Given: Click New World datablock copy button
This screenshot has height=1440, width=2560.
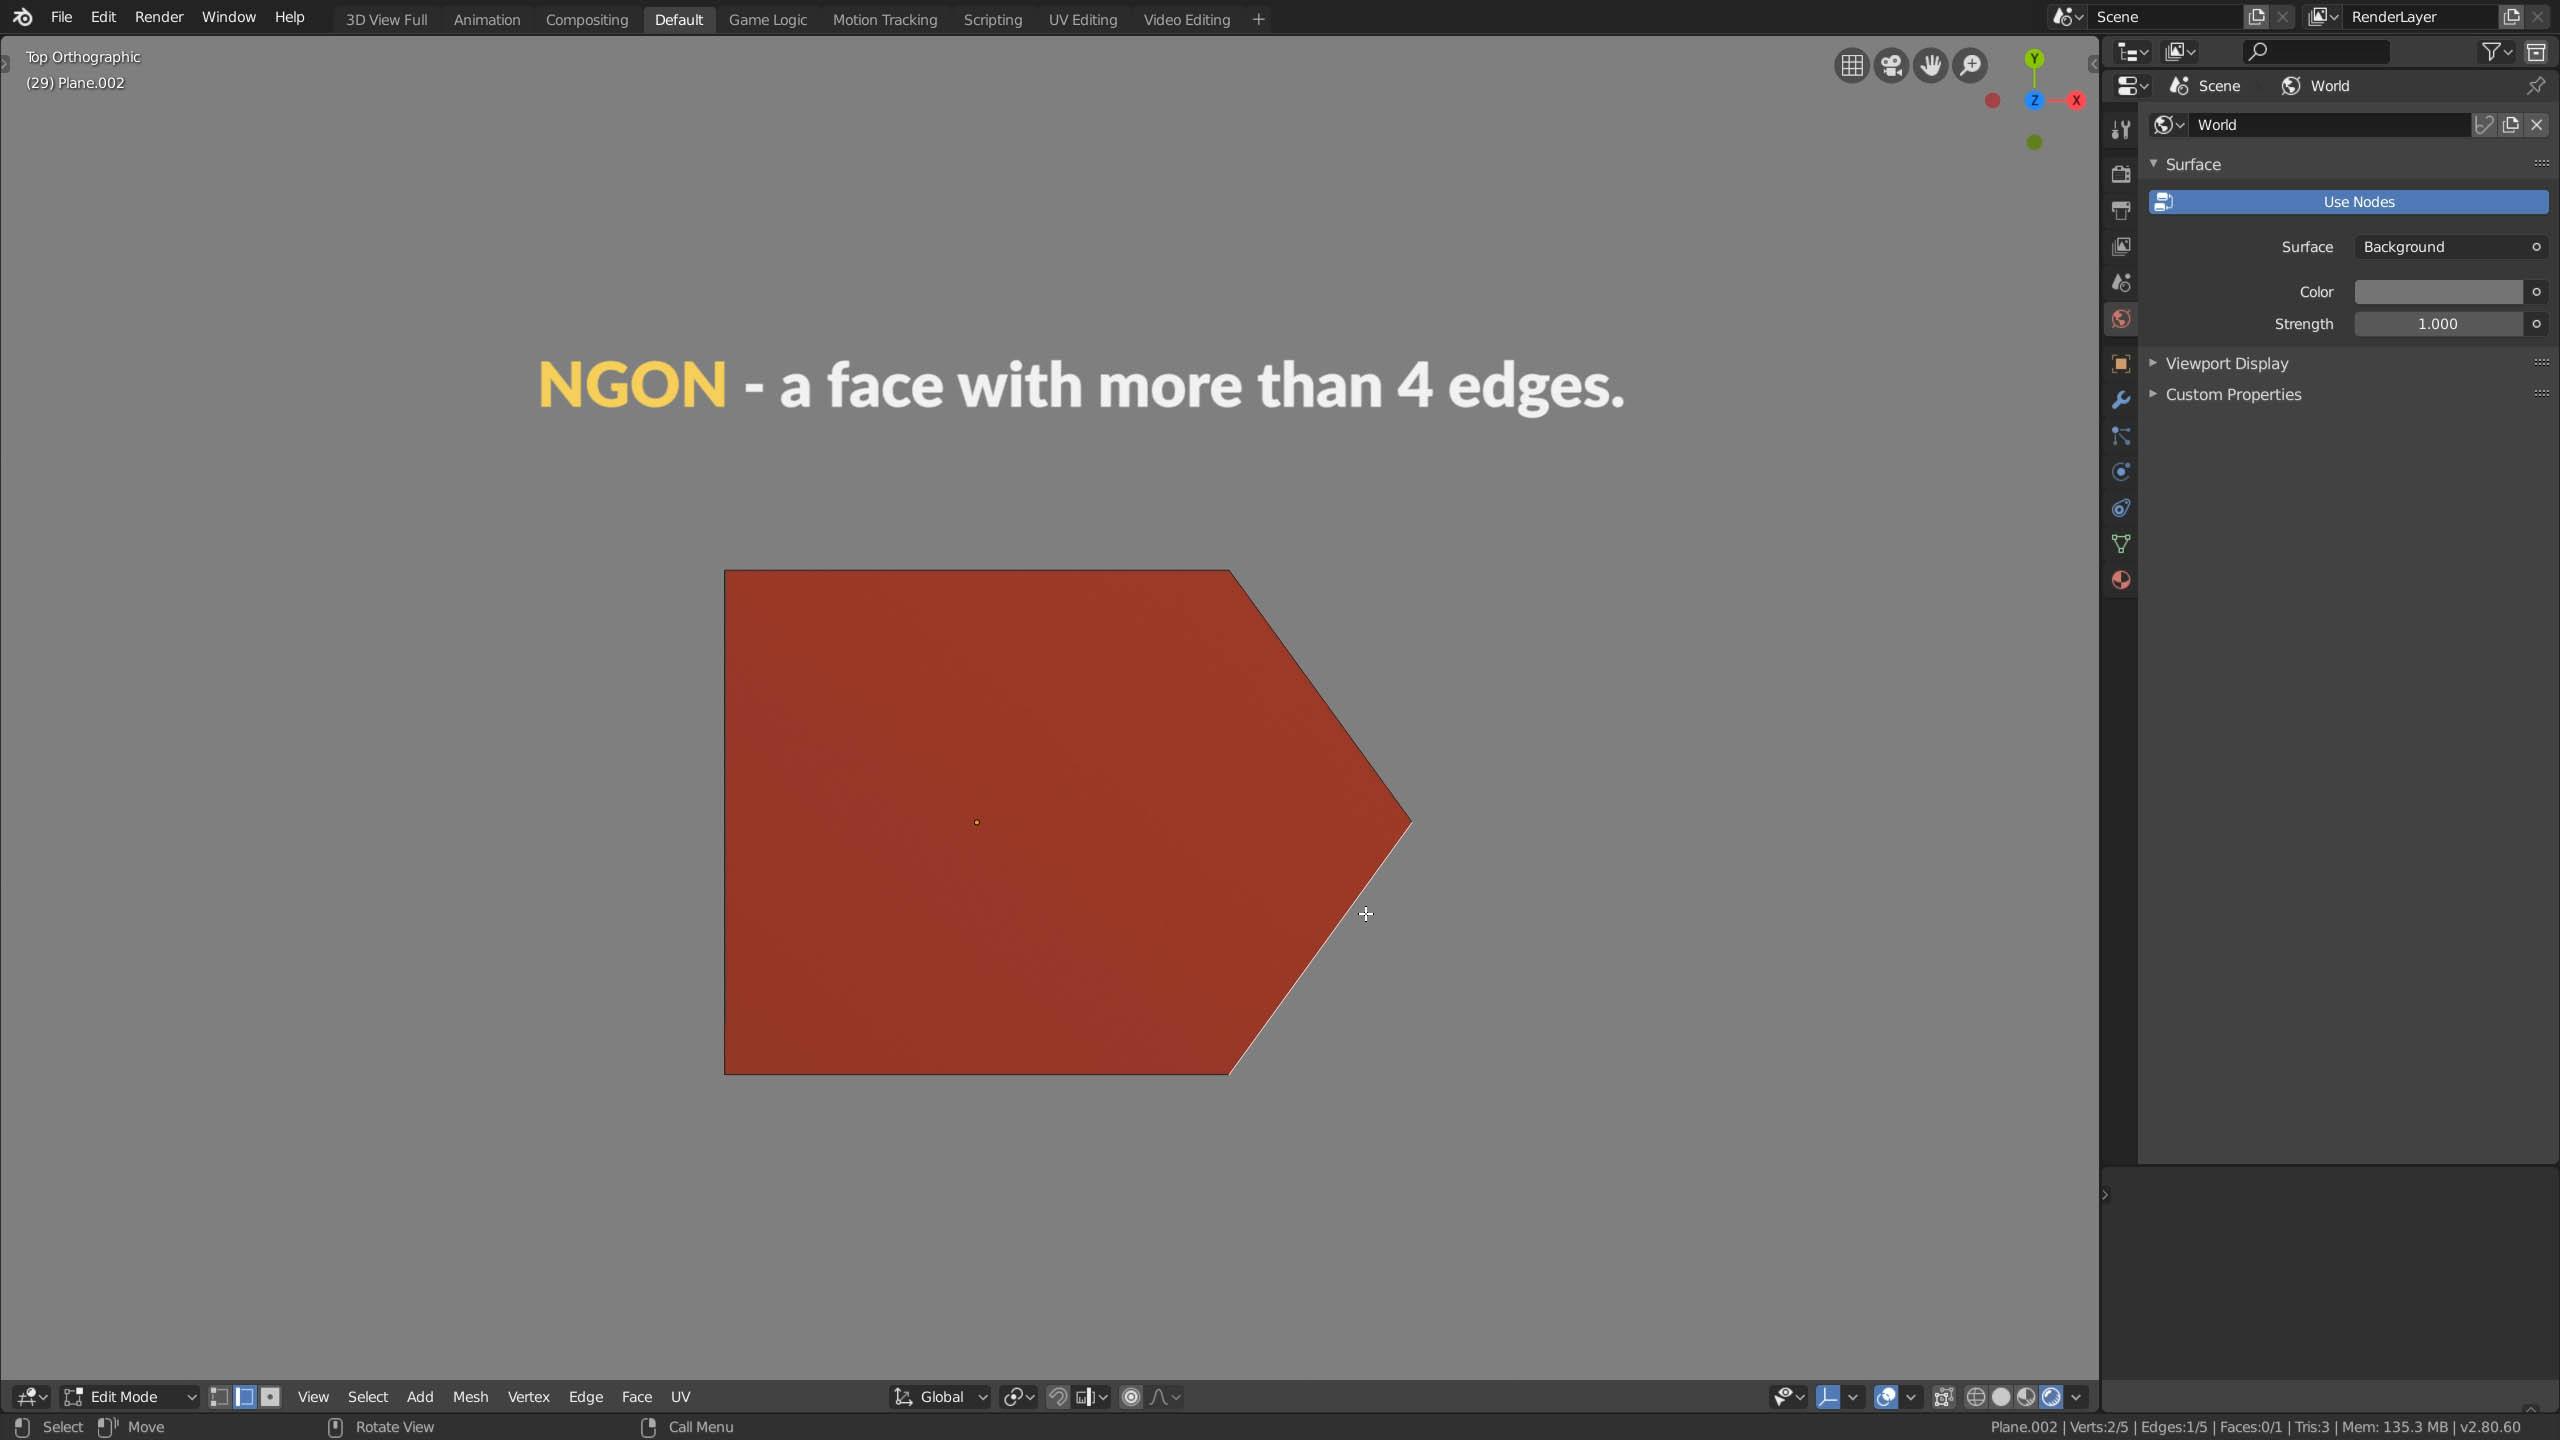Looking at the screenshot, I should 2511,125.
